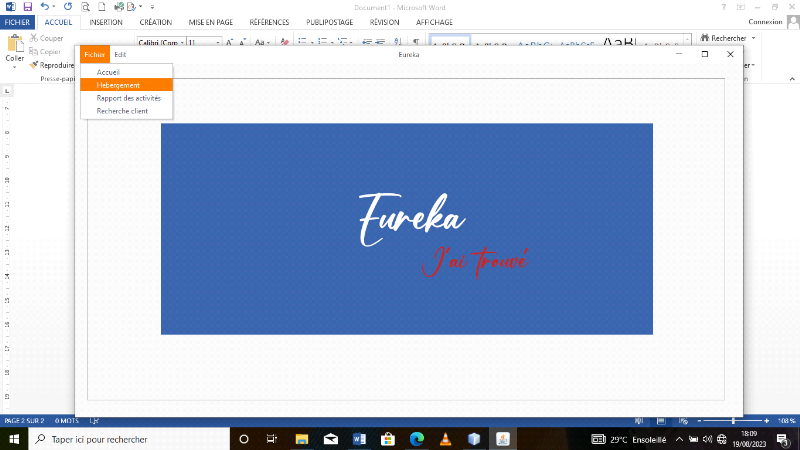This screenshot has width=800, height=450.
Task: Expand the Rechercher dropdown arrow
Action: [754, 38]
